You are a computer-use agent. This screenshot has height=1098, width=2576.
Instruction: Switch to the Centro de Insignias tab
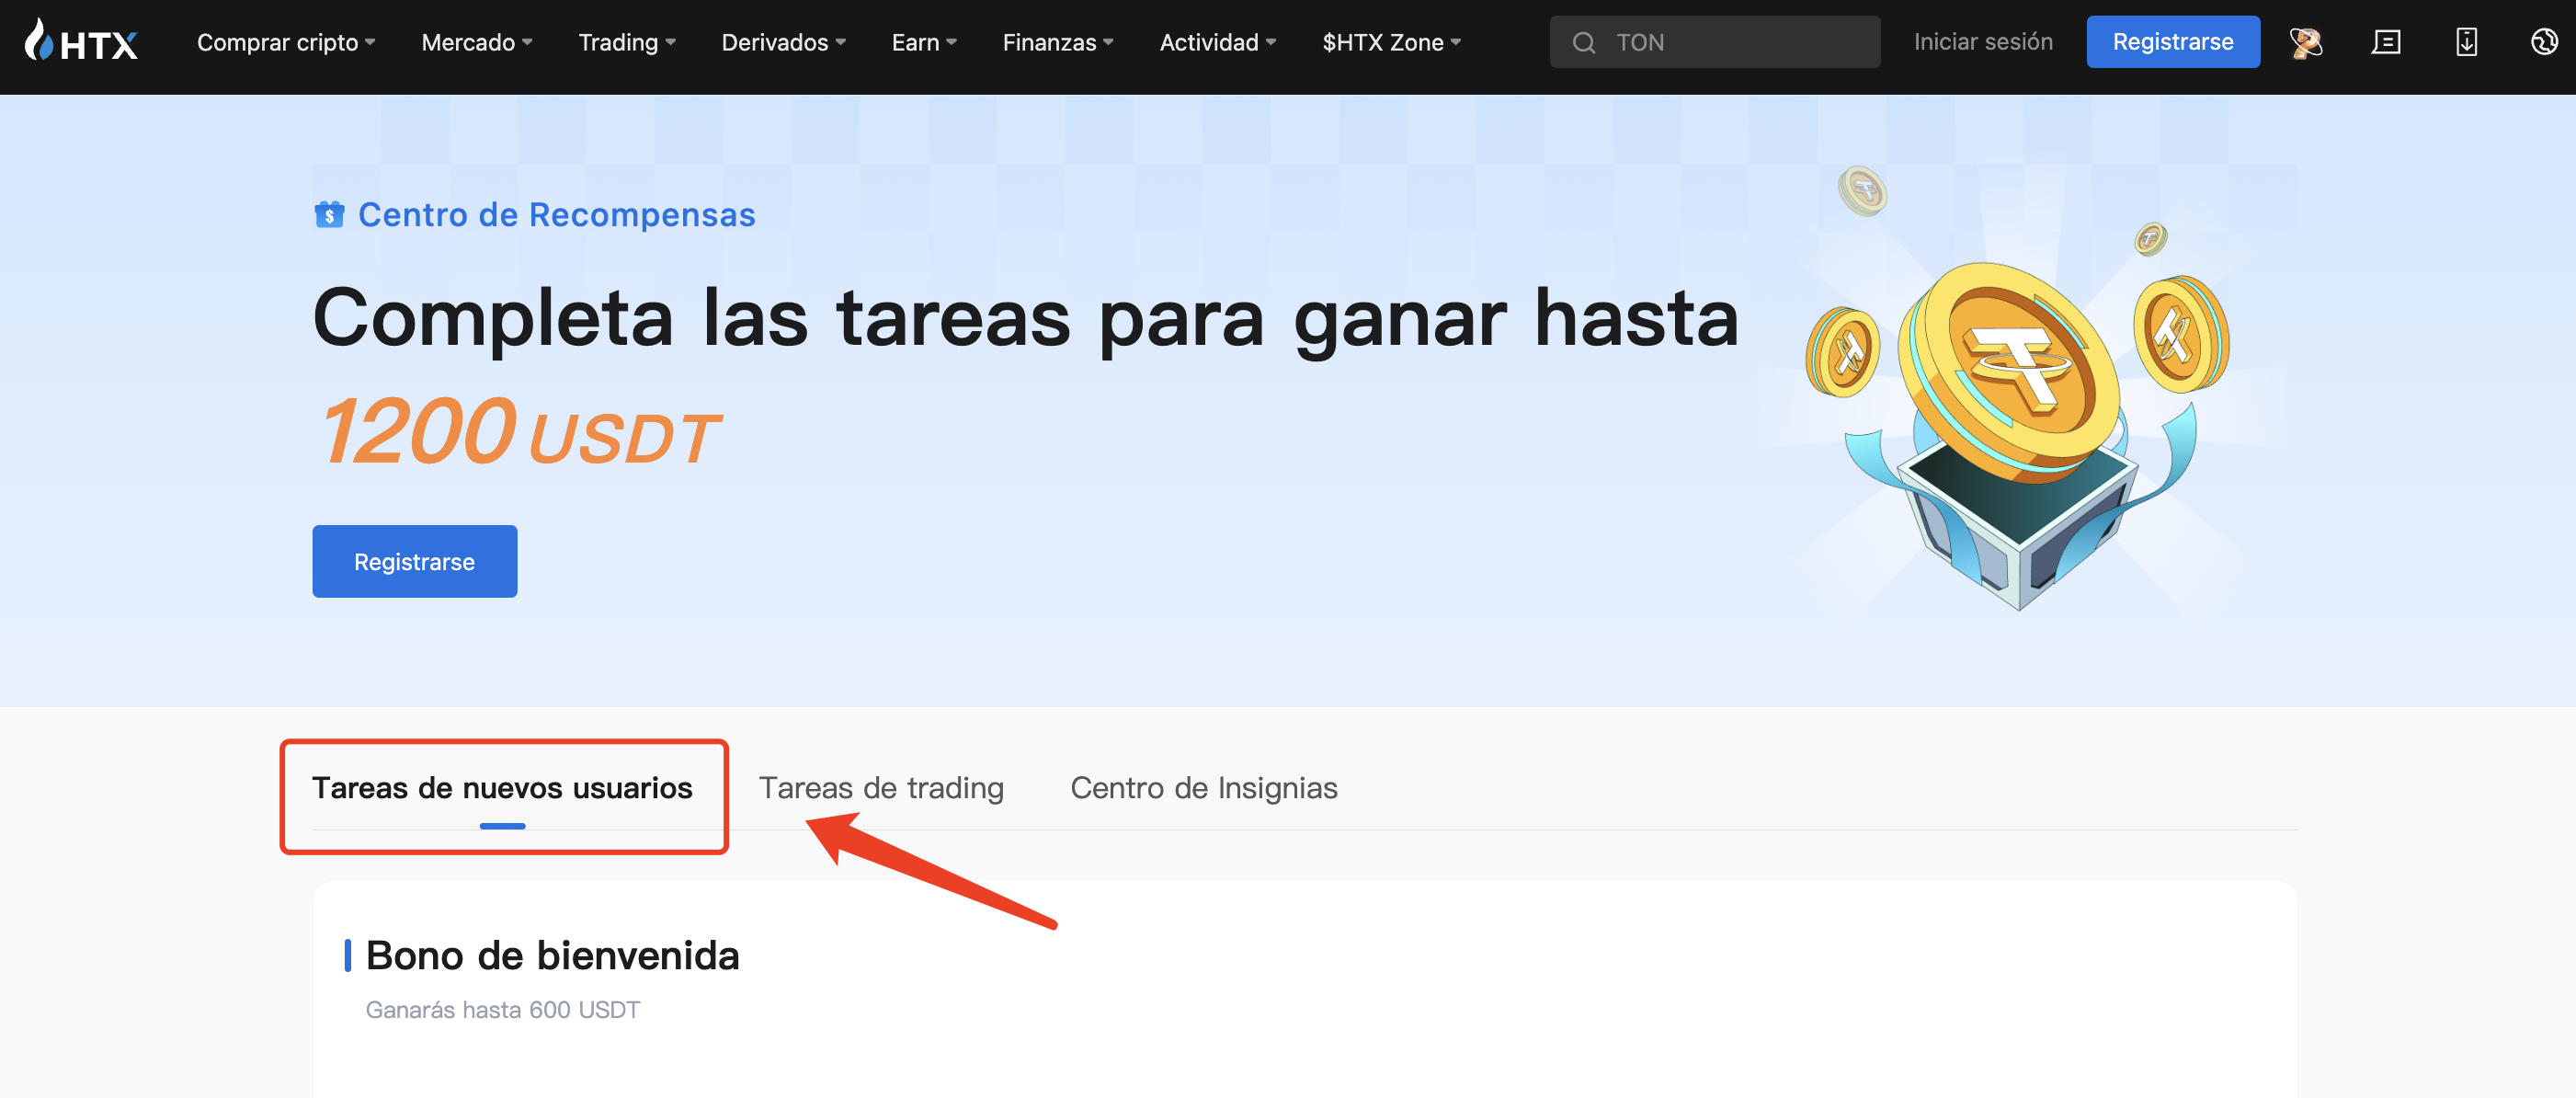1203,788
